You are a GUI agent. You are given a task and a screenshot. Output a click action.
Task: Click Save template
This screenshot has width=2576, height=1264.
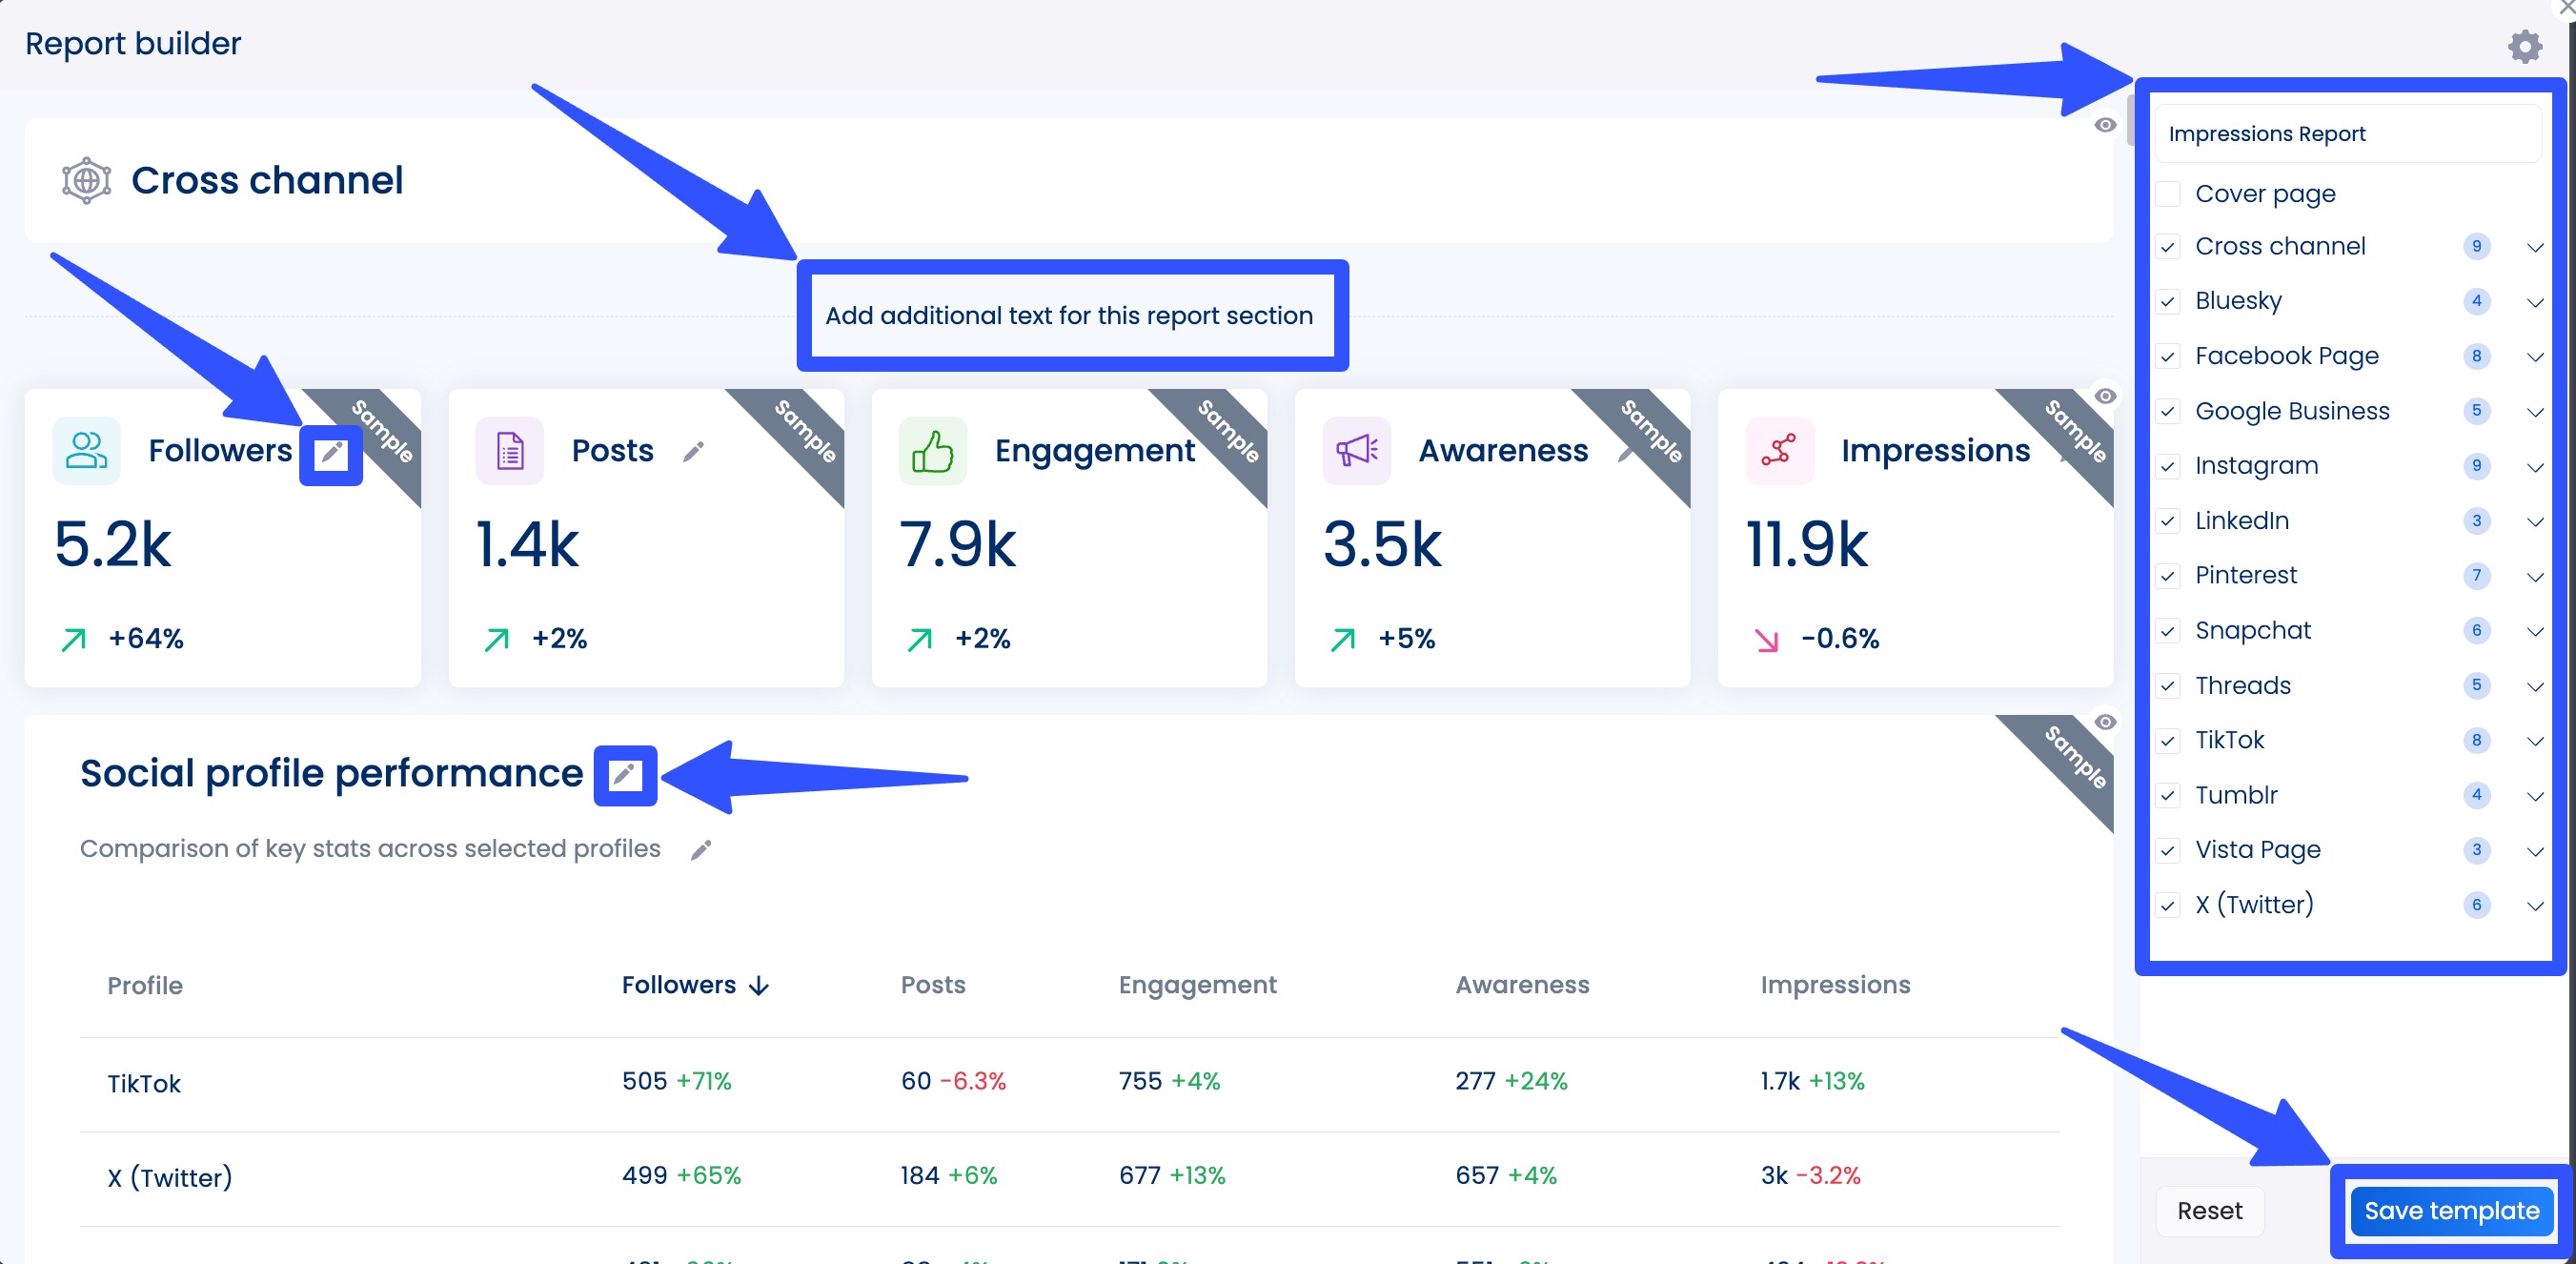coord(2450,1210)
